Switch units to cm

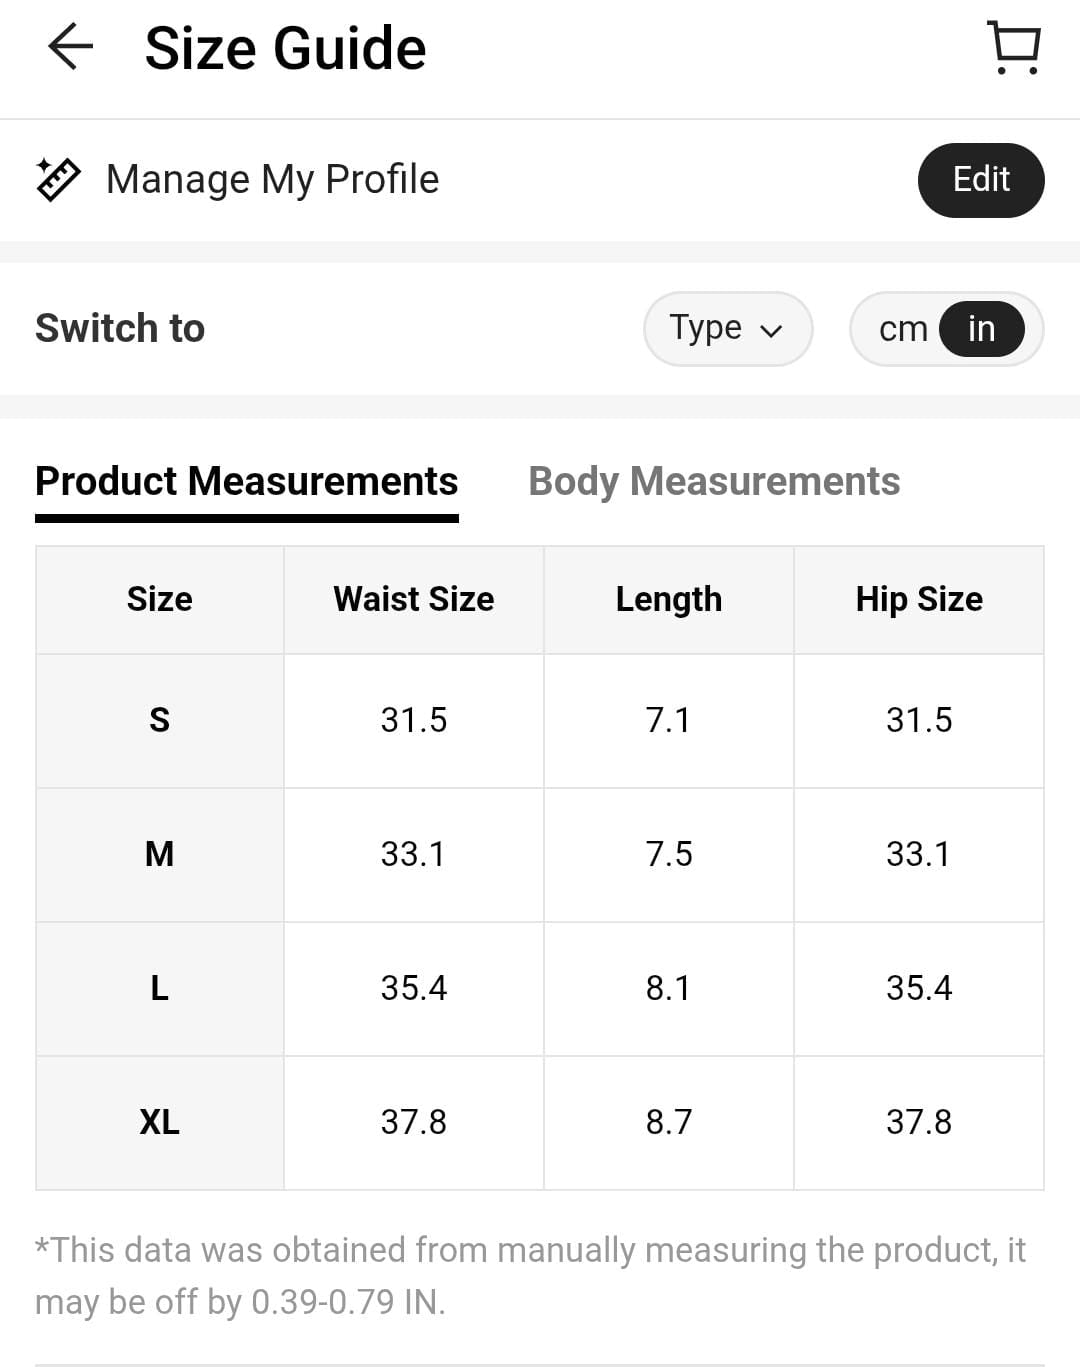pyautogui.click(x=902, y=329)
